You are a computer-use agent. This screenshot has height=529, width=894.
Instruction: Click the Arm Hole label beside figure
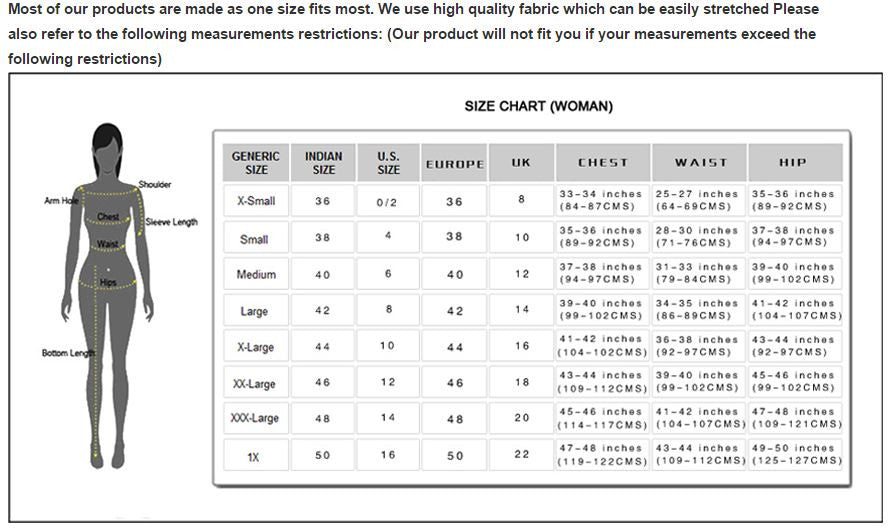coord(60,201)
